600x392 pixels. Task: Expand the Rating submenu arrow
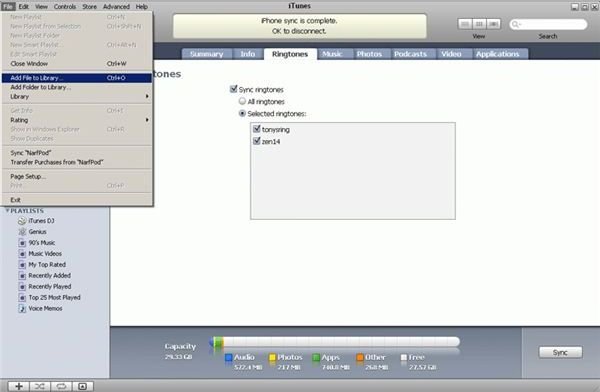pyautogui.click(x=147, y=120)
